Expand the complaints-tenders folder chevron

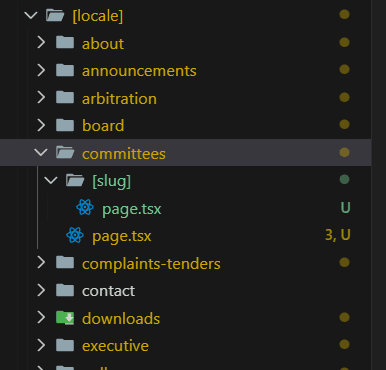point(41,263)
